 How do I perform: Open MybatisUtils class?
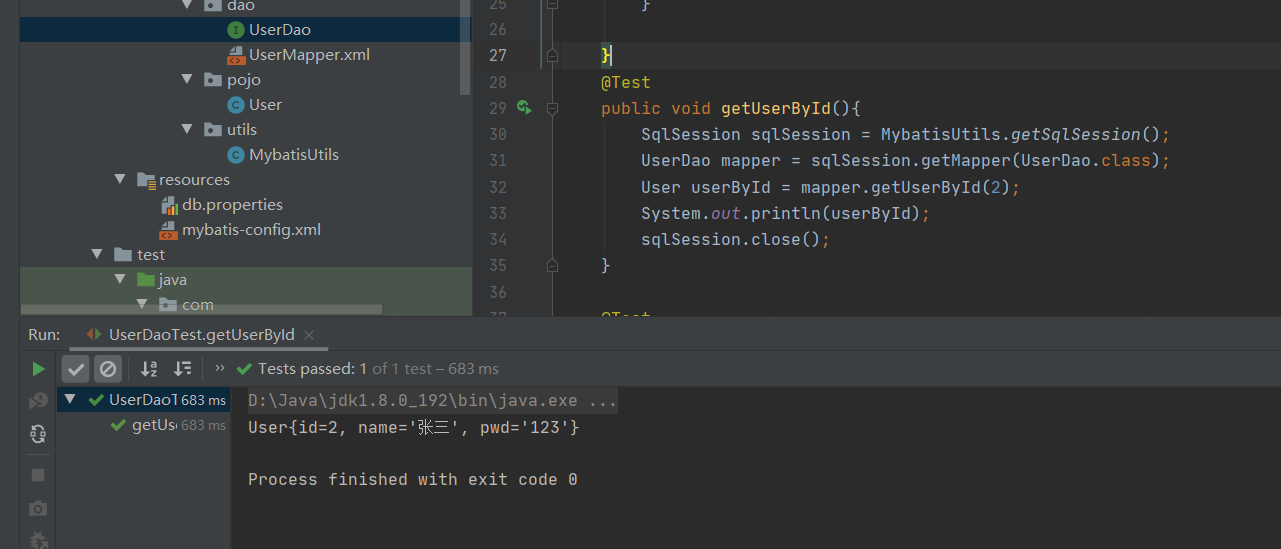point(294,155)
